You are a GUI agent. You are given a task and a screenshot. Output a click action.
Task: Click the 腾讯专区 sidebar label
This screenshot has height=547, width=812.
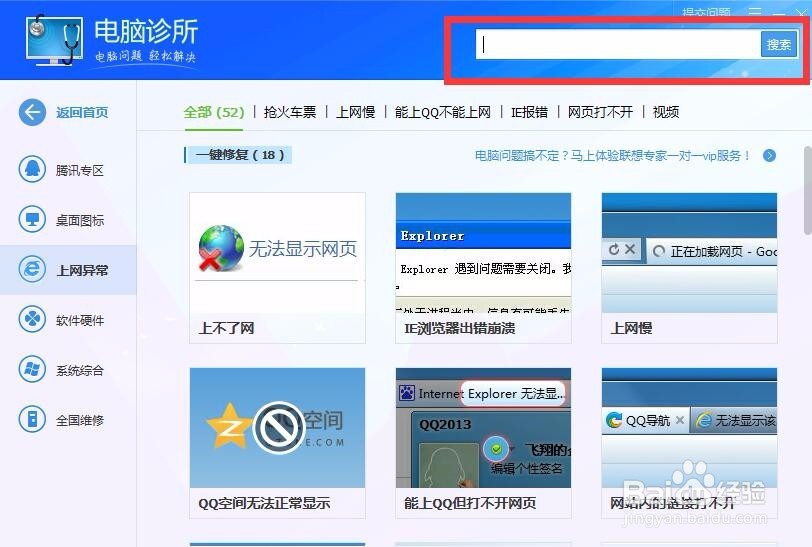[80, 170]
